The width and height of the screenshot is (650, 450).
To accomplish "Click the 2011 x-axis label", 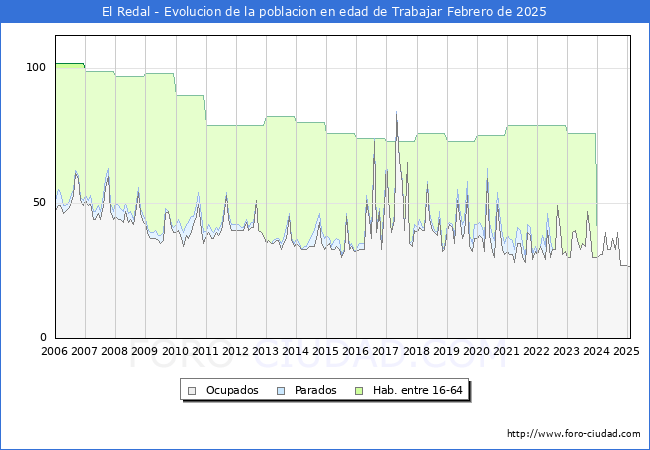I will 205,351.
